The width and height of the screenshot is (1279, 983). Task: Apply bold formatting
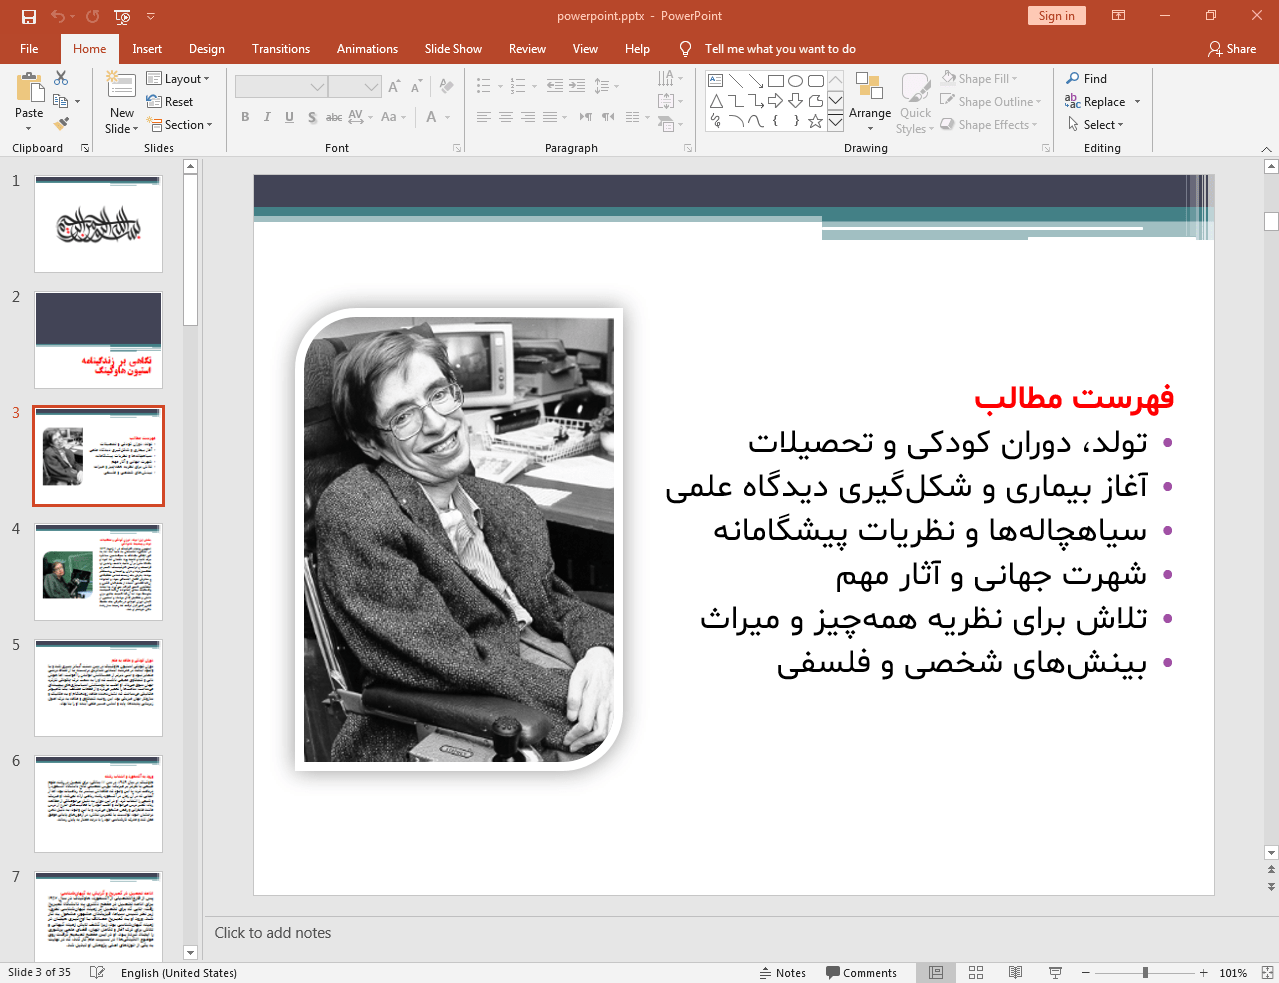pyautogui.click(x=244, y=117)
